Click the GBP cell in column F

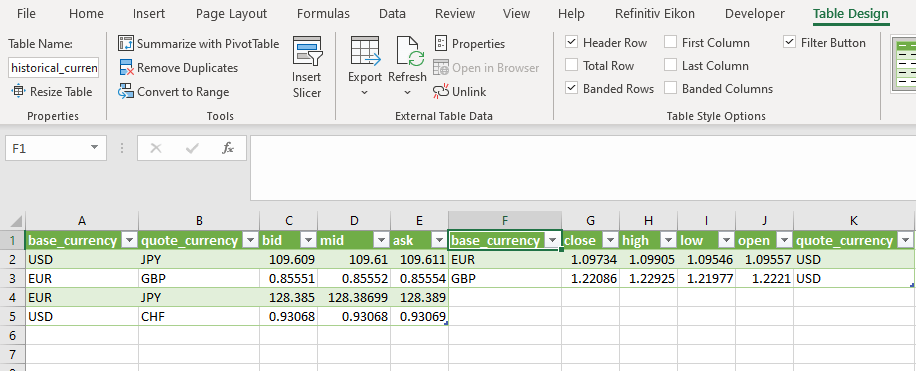[x=505, y=279]
